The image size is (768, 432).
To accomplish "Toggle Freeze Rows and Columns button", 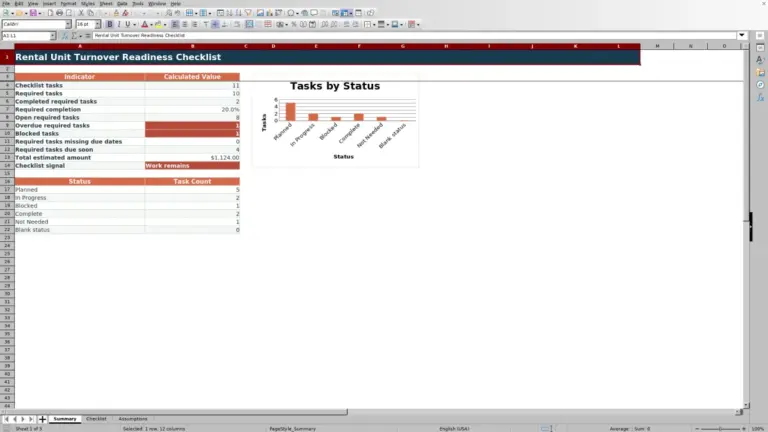I will [x=345, y=13].
